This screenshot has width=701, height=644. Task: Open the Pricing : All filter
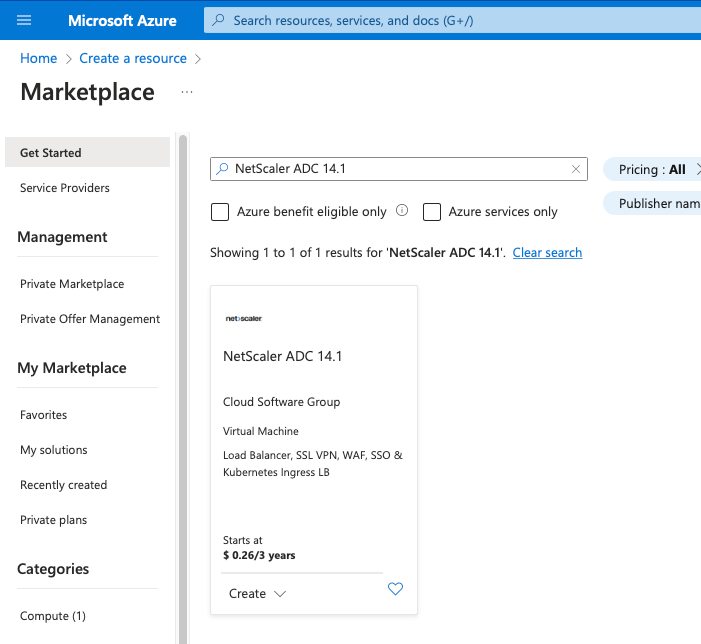click(652, 169)
